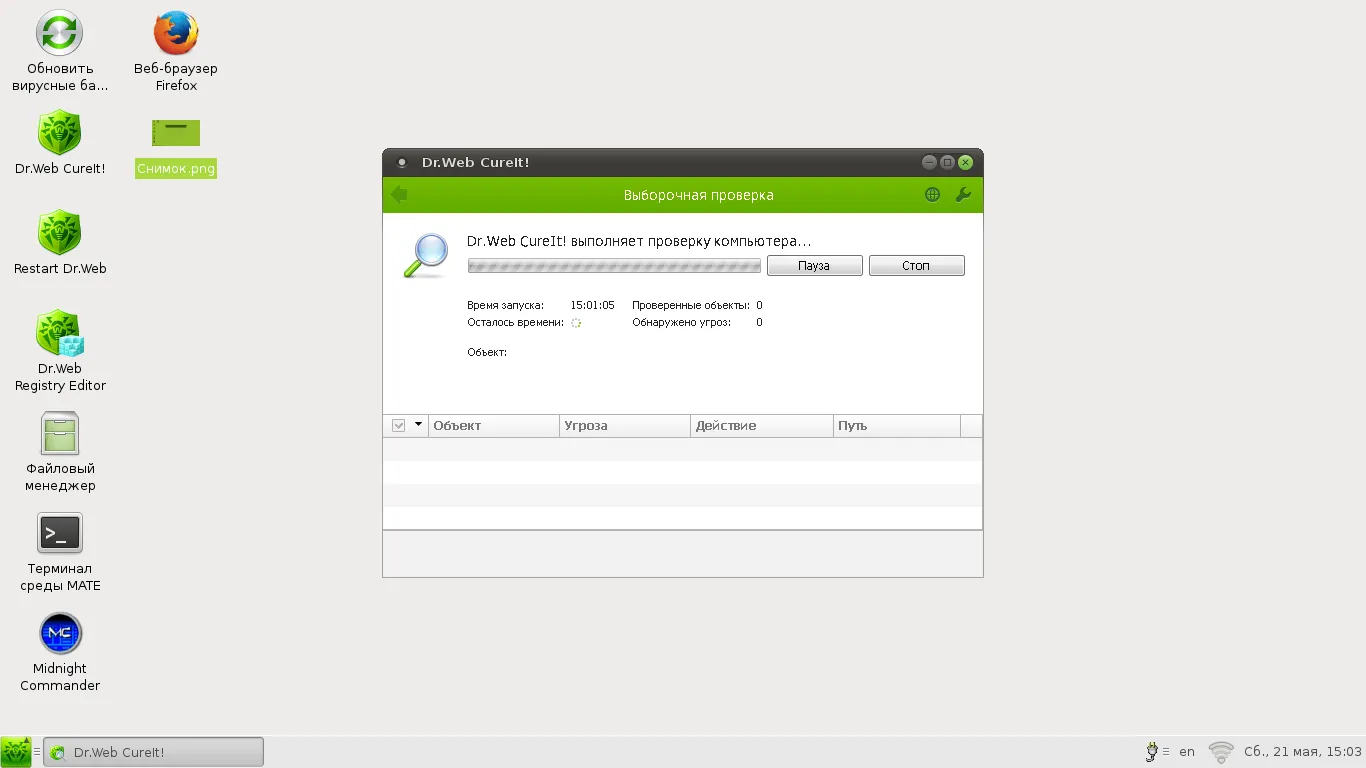Switch keyboard layout via en indicator

[1187, 752]
